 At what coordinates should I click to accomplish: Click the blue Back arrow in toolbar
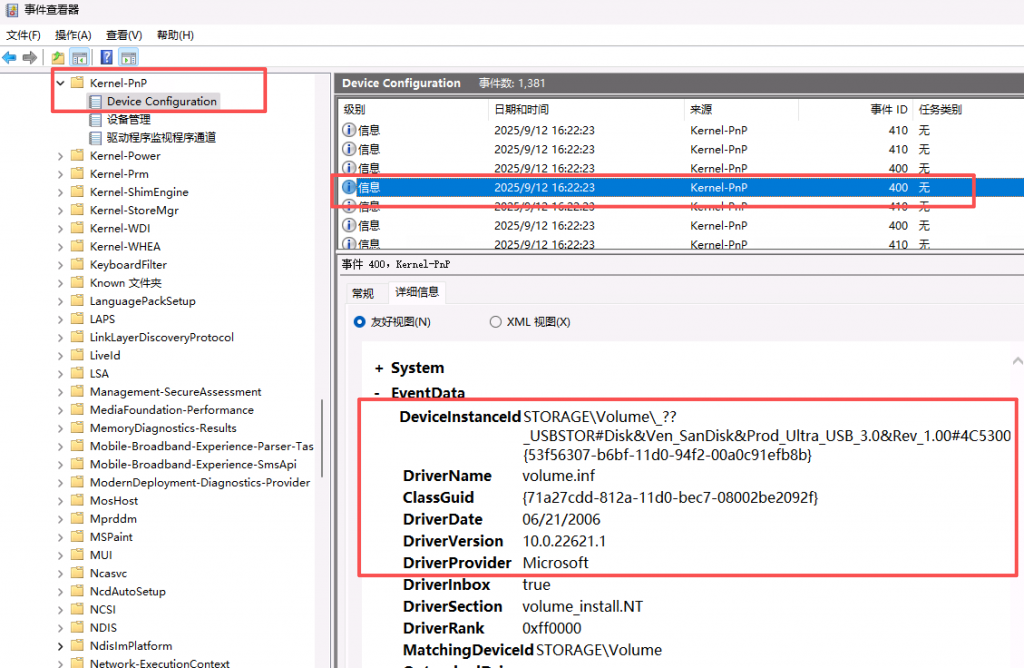(10, 58)
